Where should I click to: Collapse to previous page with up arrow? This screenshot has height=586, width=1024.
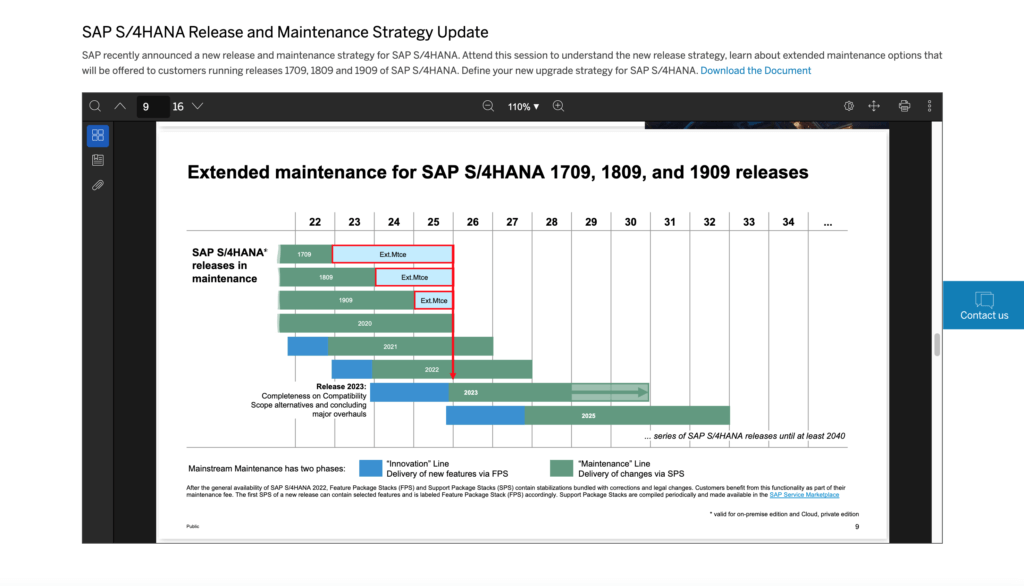120,105
